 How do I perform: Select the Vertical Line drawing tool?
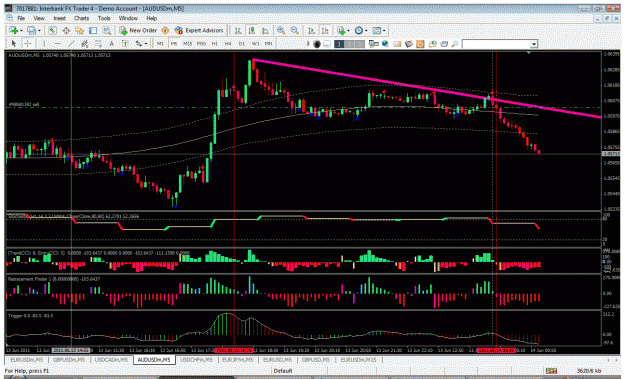pyautogui.click(x=44, y=43)
